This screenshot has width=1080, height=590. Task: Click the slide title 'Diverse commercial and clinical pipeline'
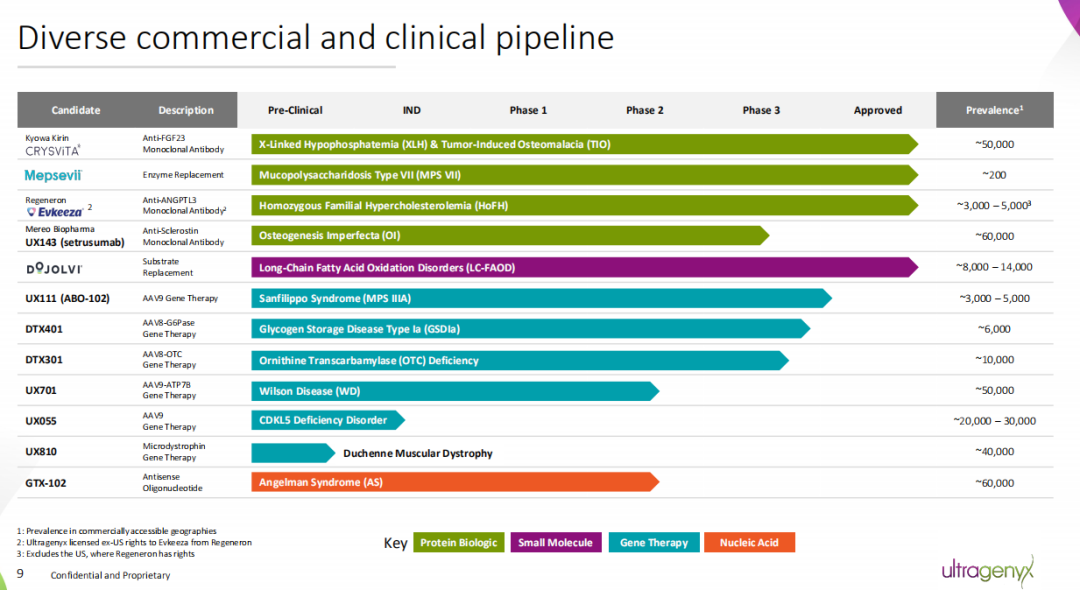tap(316, 38)
